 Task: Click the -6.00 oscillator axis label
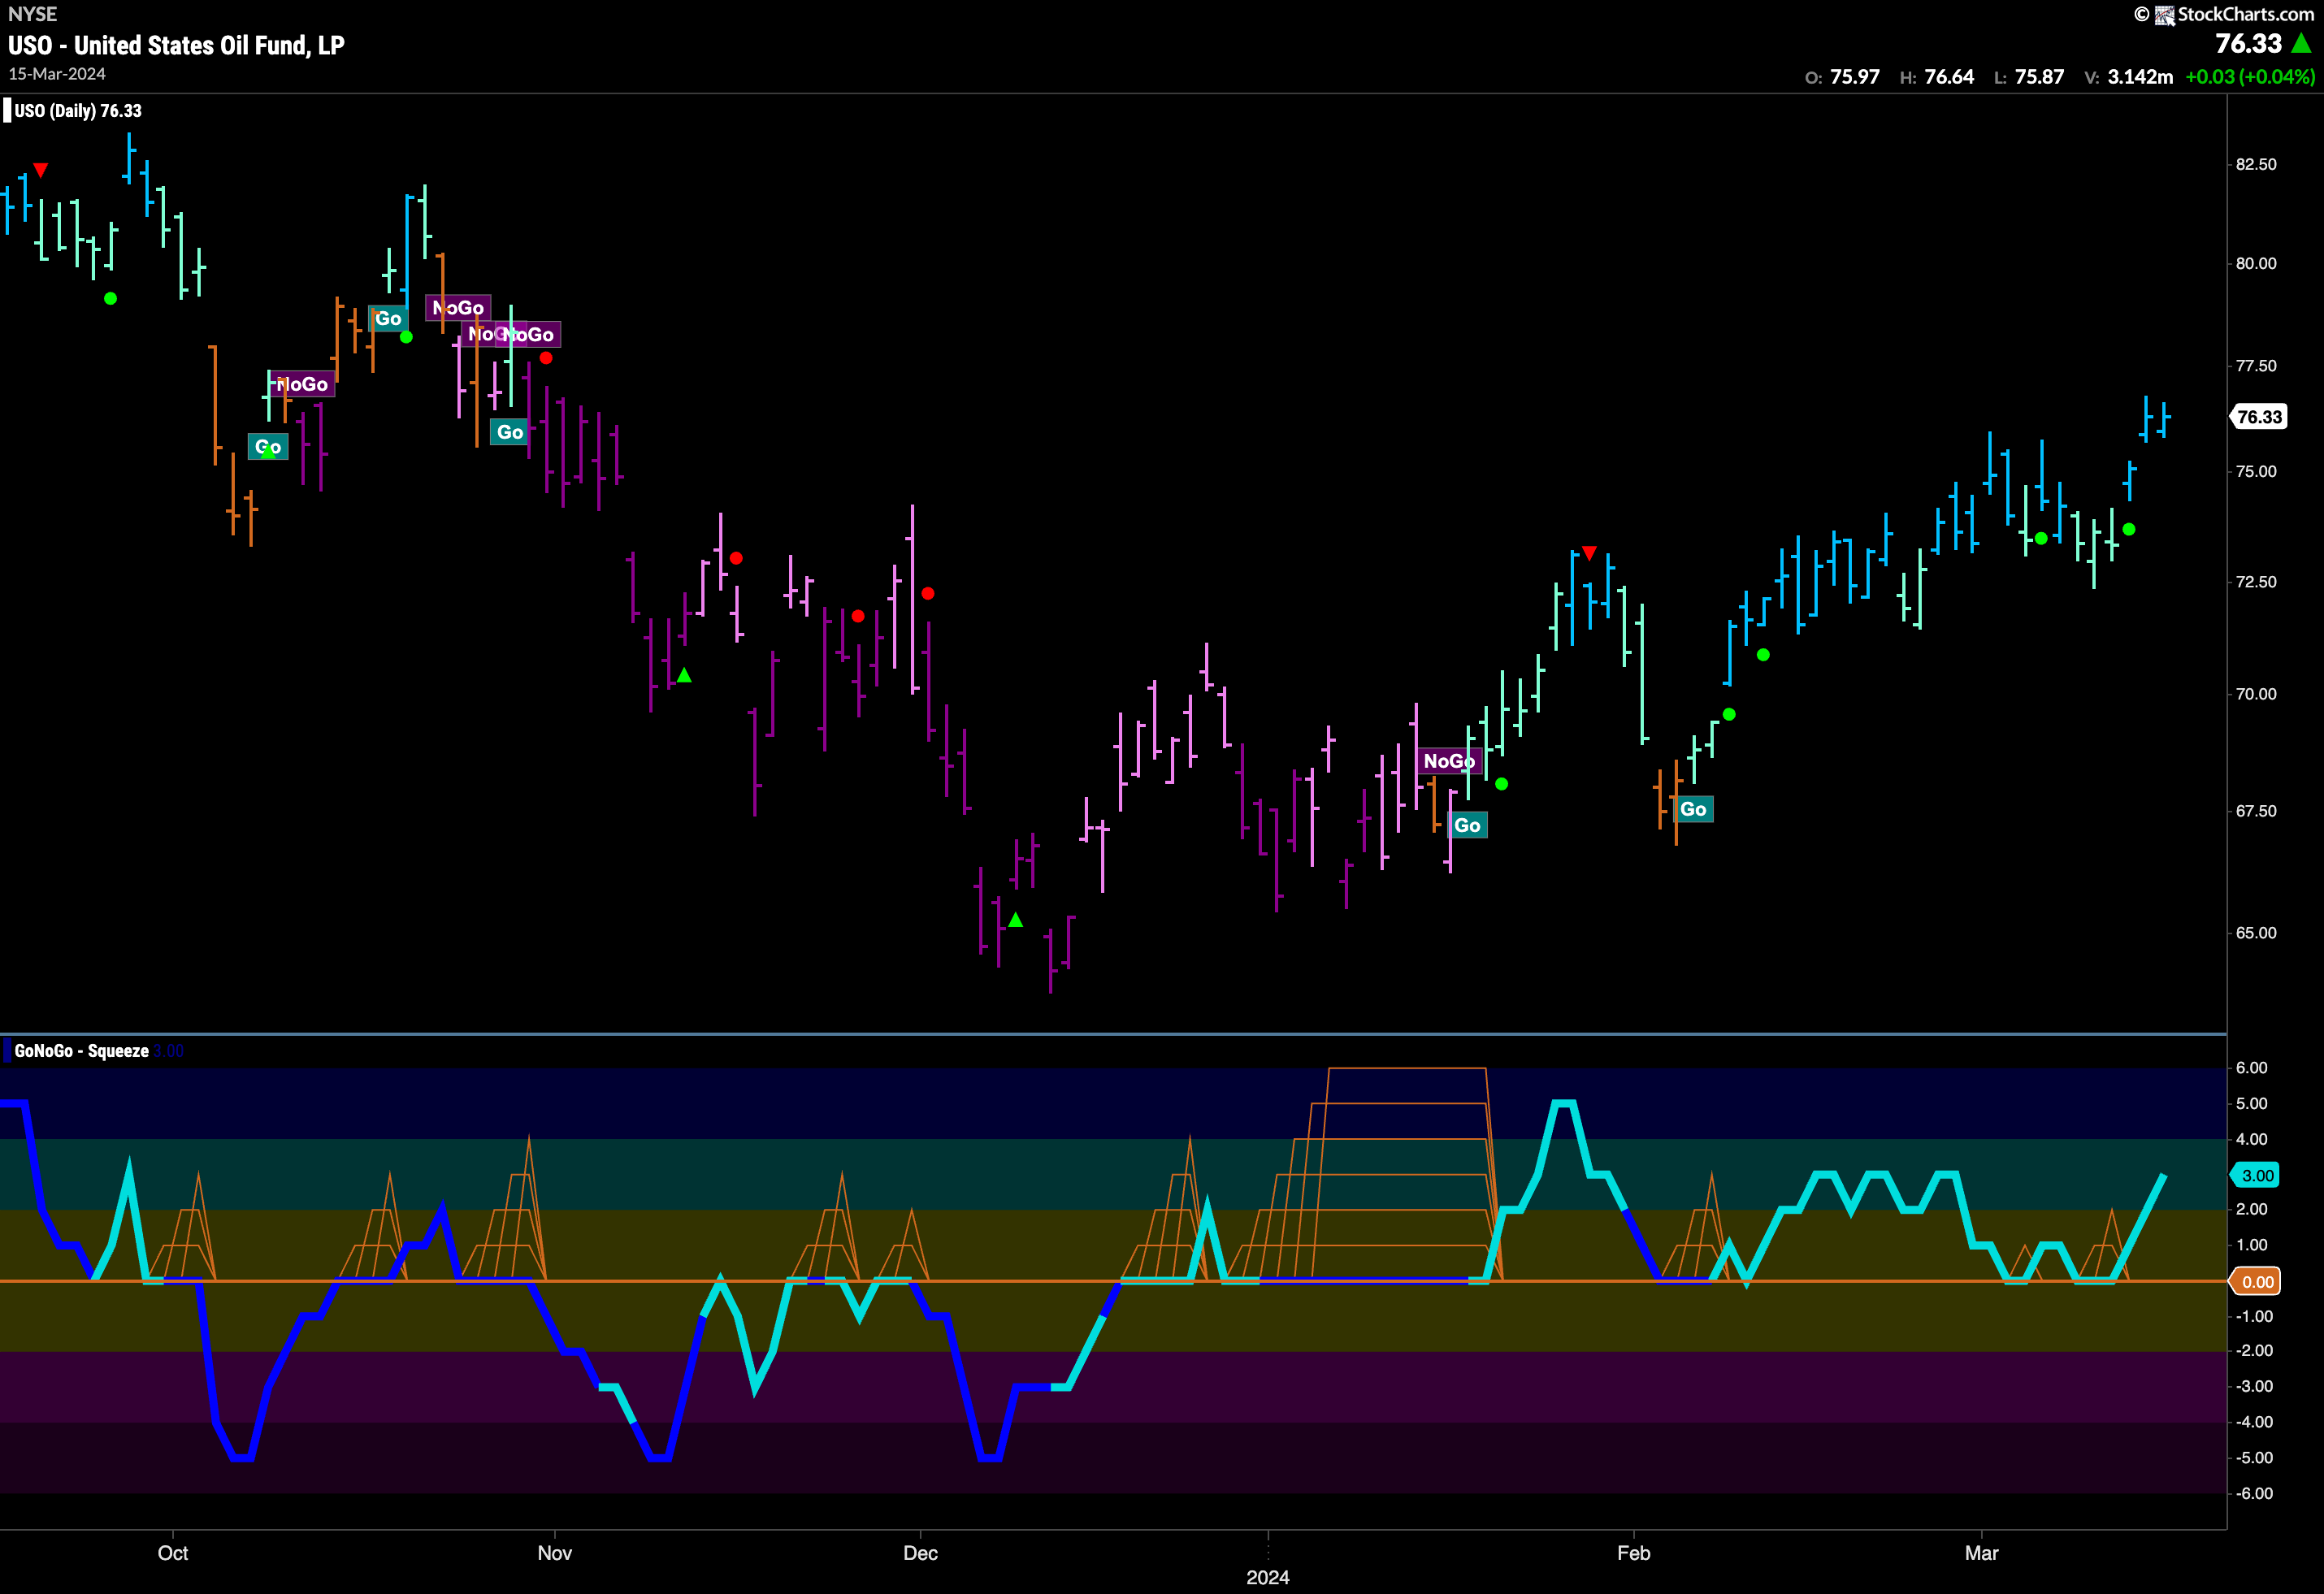pyautogui.click(x=2253, y=1493)
